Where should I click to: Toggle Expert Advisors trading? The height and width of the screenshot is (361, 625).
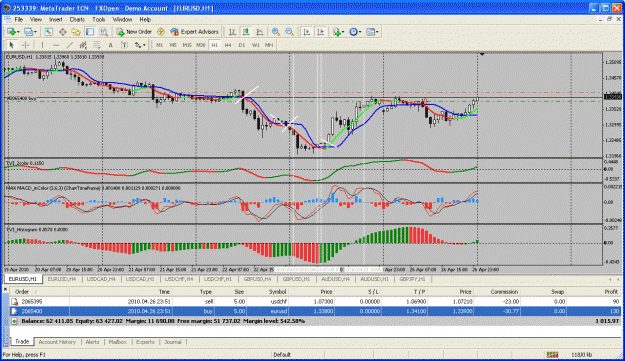point(194,32)
